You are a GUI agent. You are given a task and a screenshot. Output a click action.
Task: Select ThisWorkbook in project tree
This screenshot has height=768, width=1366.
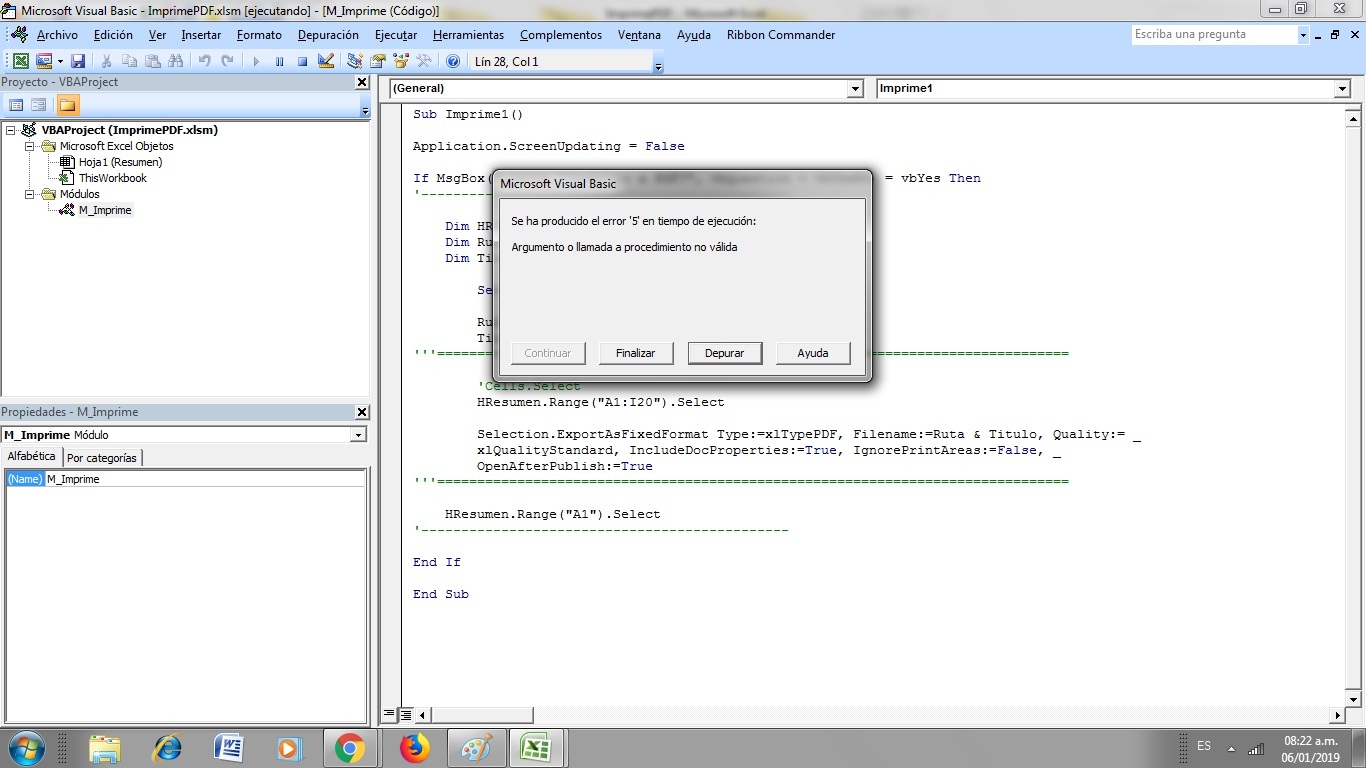tap(113, 178)
